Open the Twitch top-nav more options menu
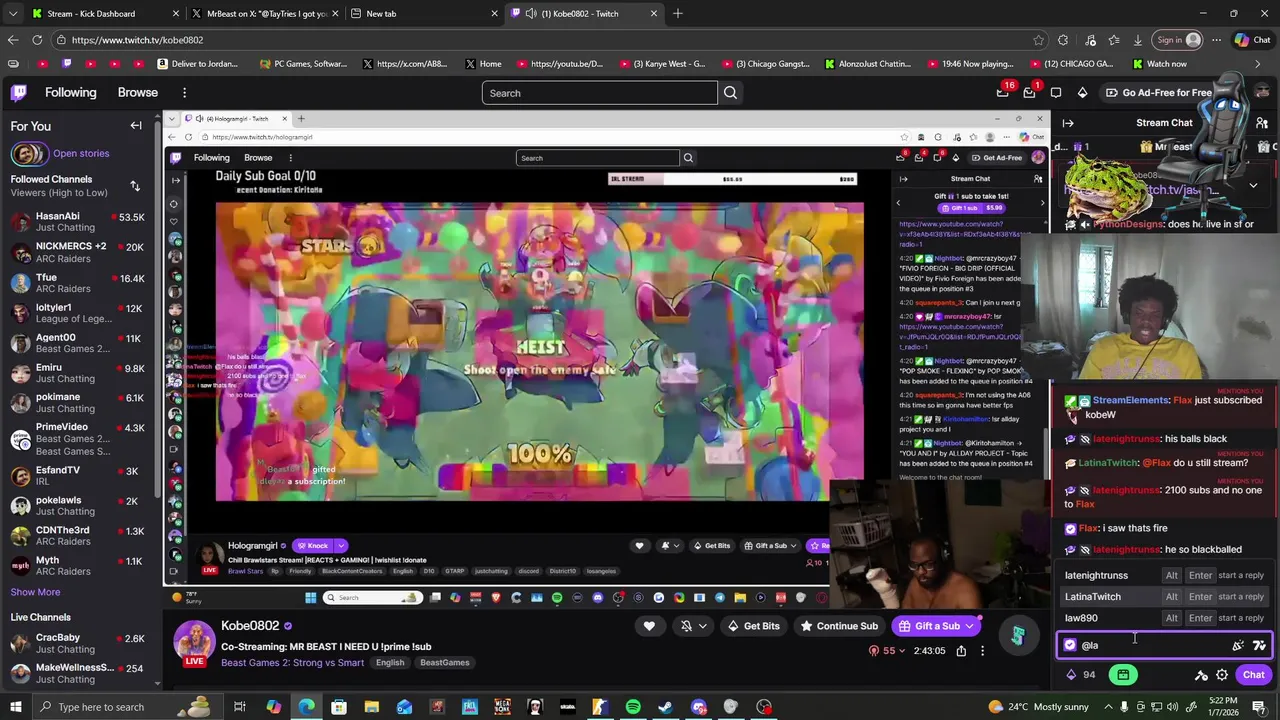This screenshot has height=720, width=1280. coord(184,93)
